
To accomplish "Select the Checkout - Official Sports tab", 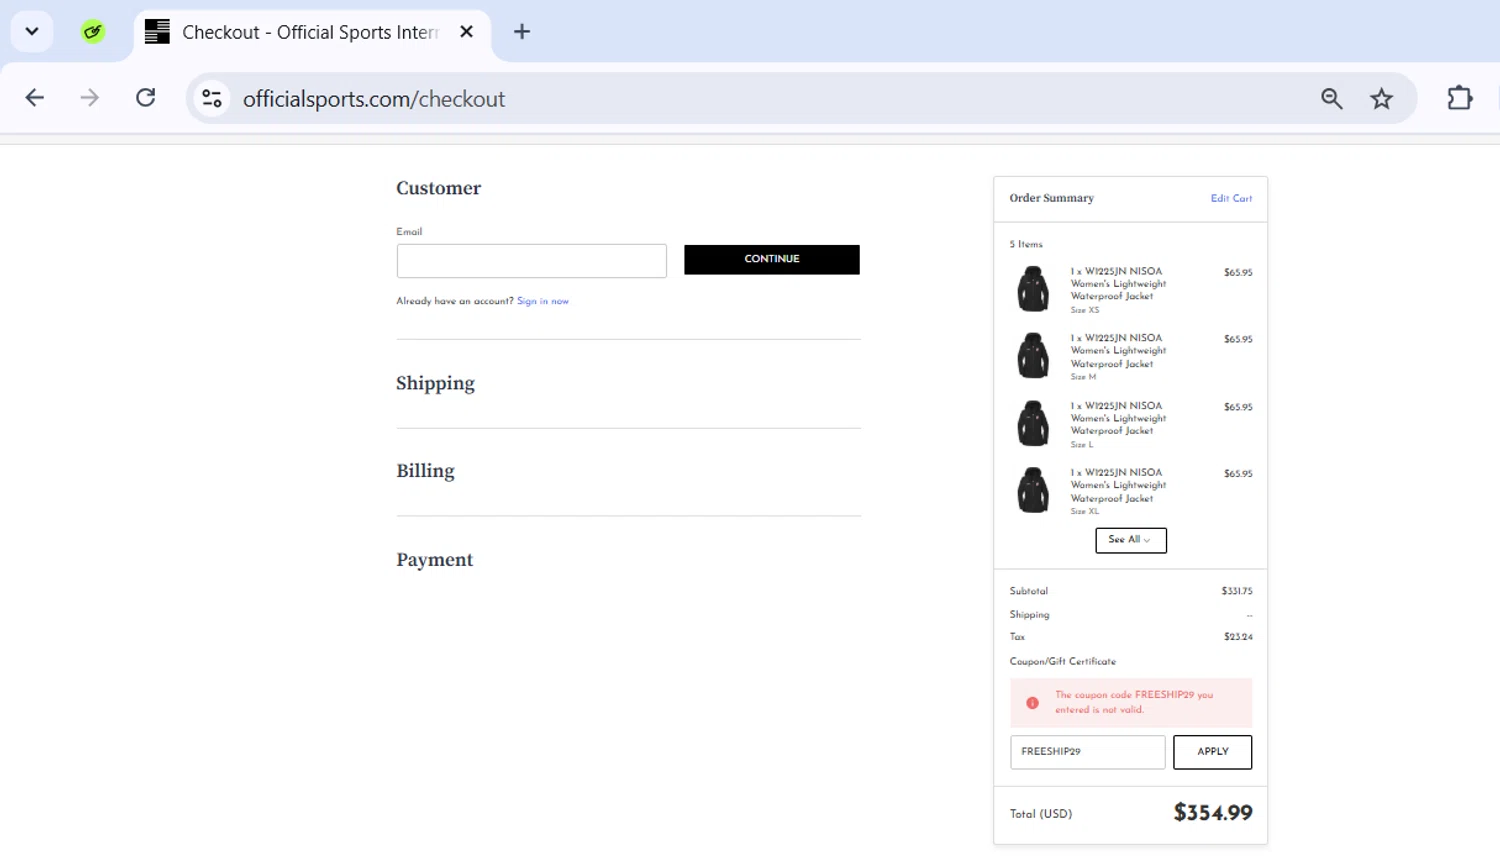I will pyautogui.click(x=312, y=32).
